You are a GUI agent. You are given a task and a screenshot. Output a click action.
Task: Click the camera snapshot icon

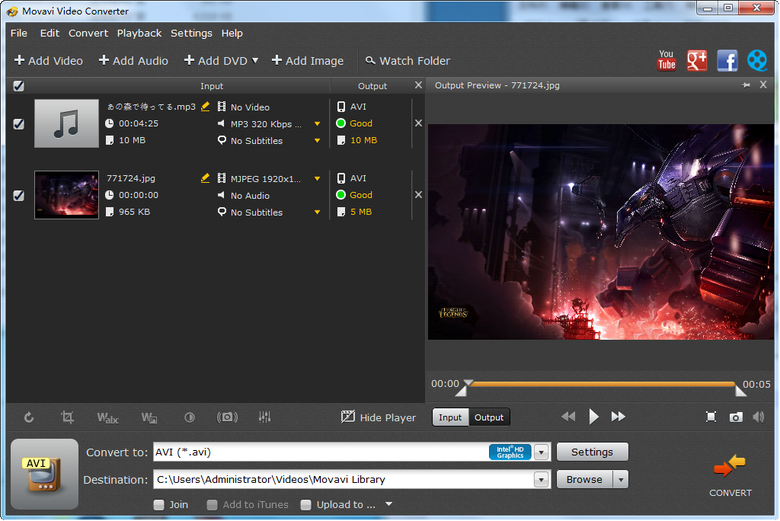click(x=736, y=417)
